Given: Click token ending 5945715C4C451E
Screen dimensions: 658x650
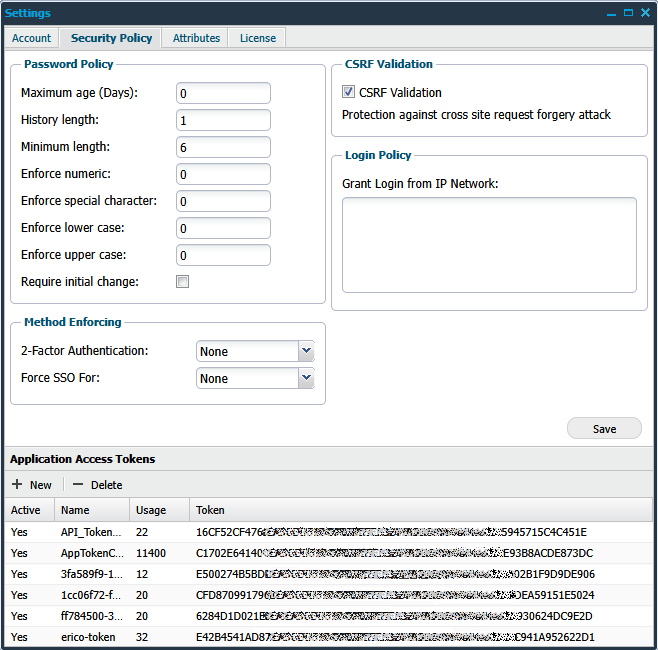Looking at the screenshot, I should (x=391, y=532).
